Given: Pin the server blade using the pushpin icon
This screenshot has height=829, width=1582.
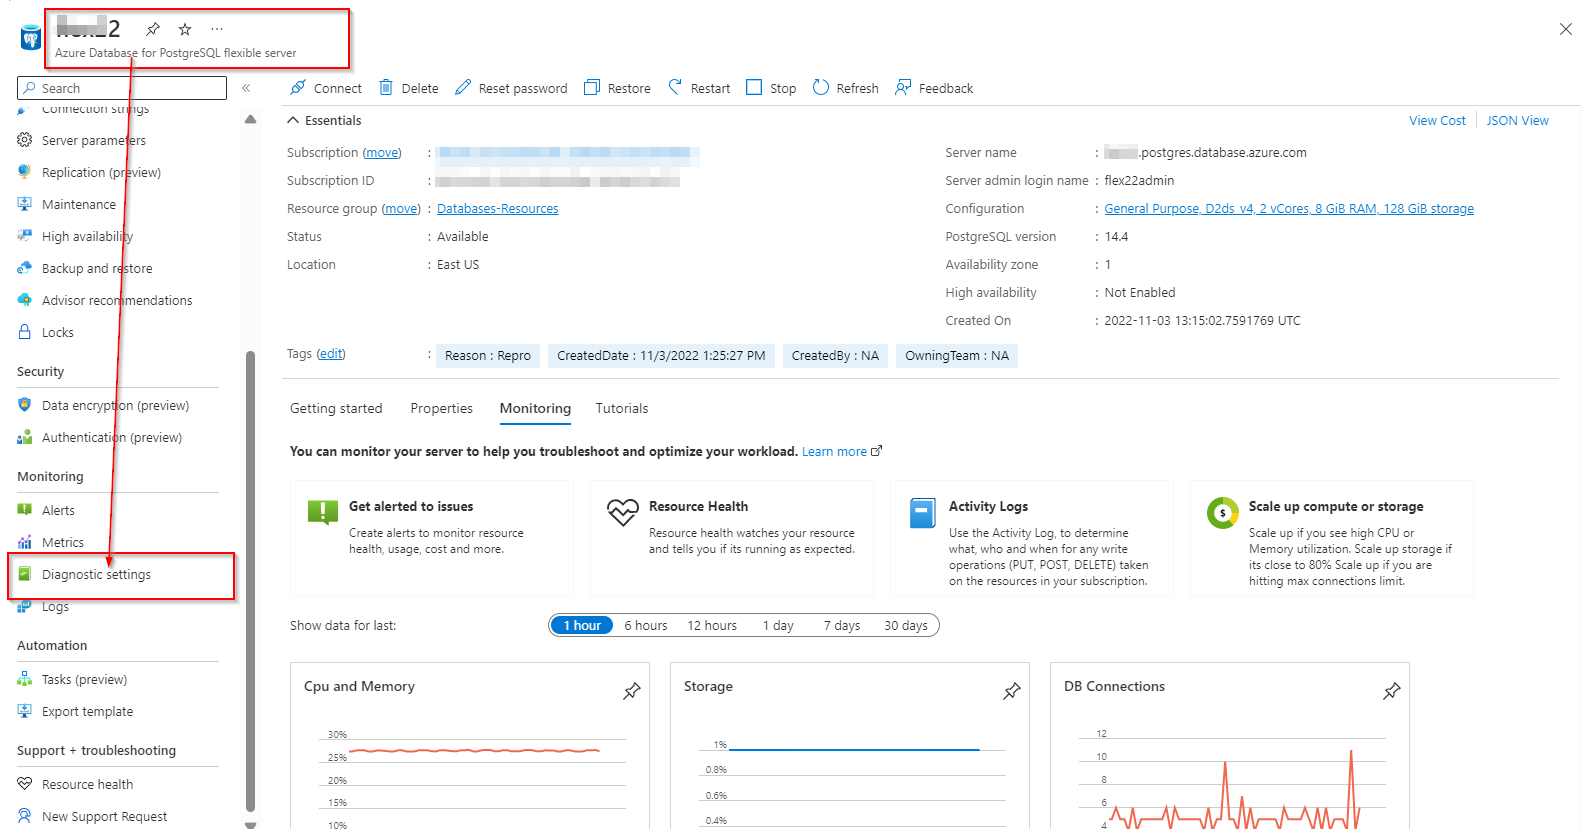Looking at the screenshot, I should click(x=153, y=29).
